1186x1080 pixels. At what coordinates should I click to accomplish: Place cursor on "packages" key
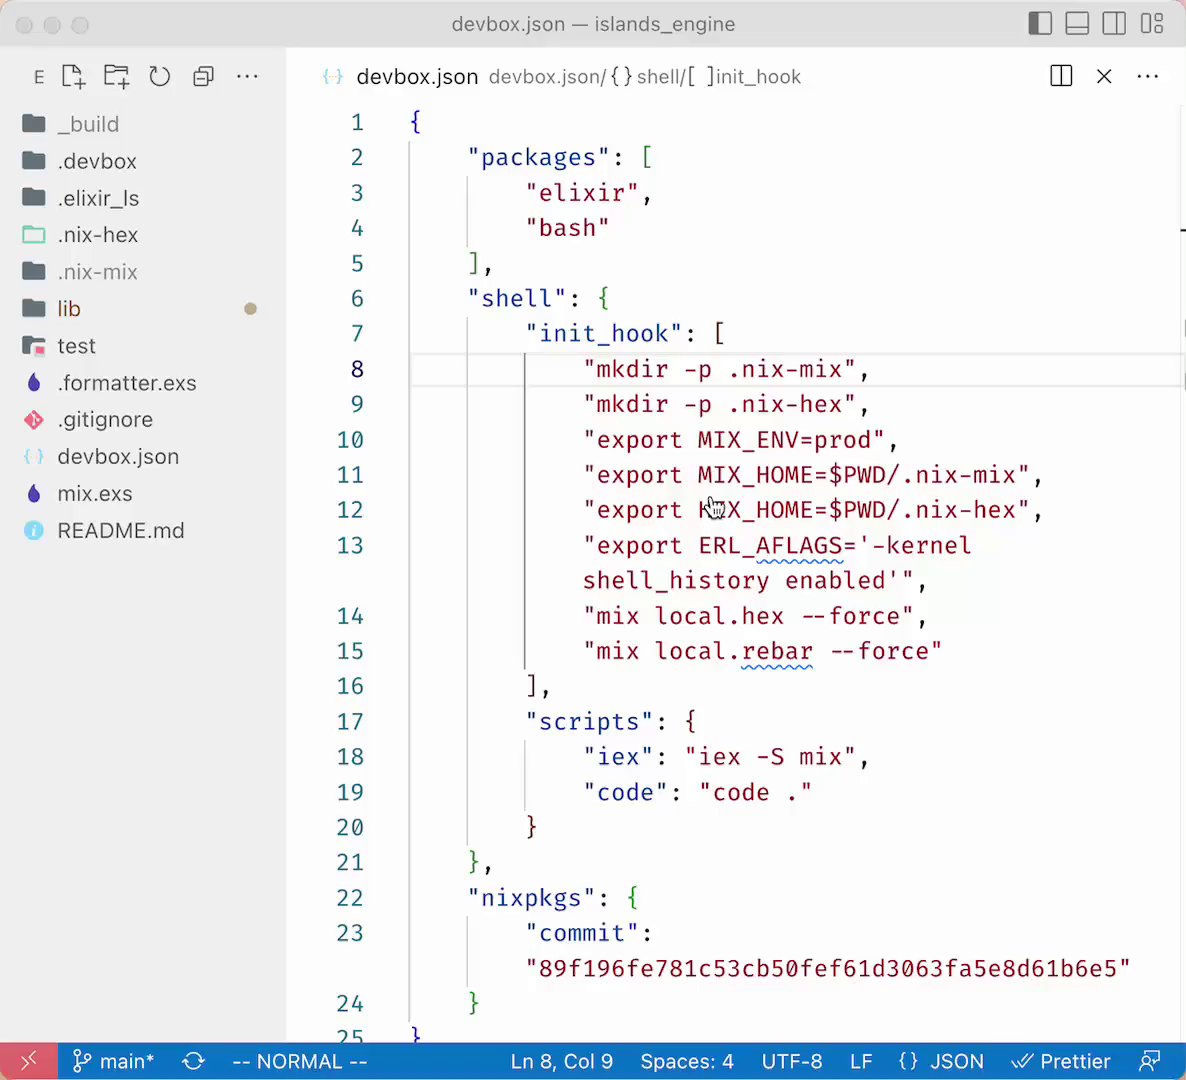tap(539, 157)
